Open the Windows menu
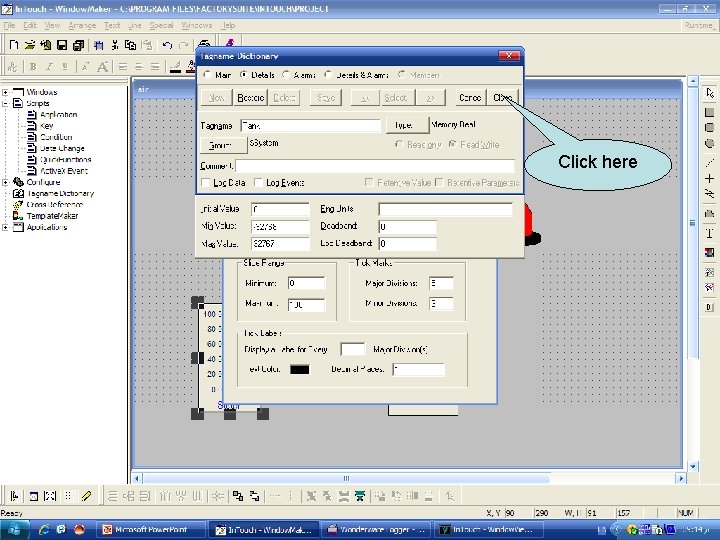This screenshot has width=720, height=540. 197,25
